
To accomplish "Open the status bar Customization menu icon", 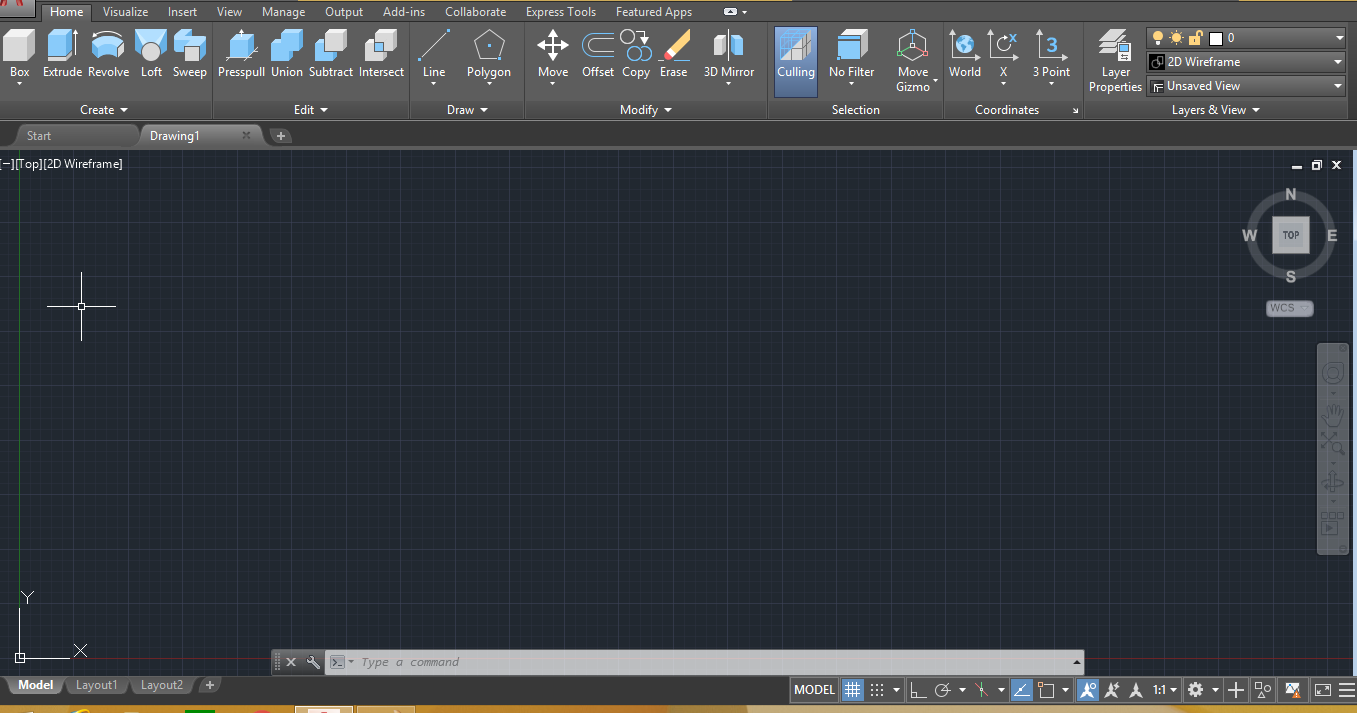I will [1346, 690].
